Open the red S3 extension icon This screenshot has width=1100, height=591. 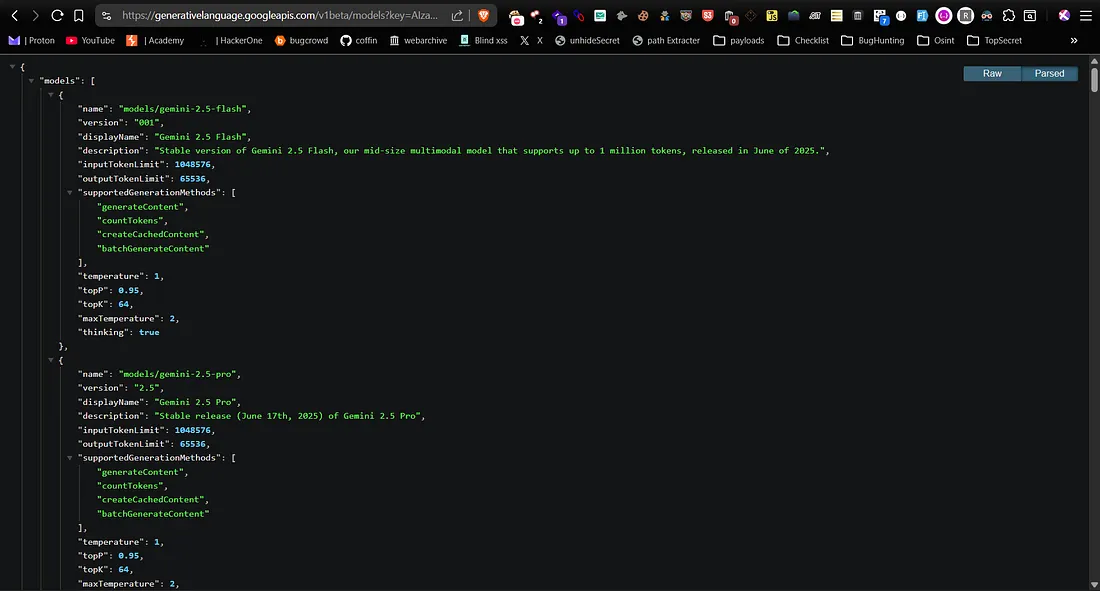[x=708, y=15]
